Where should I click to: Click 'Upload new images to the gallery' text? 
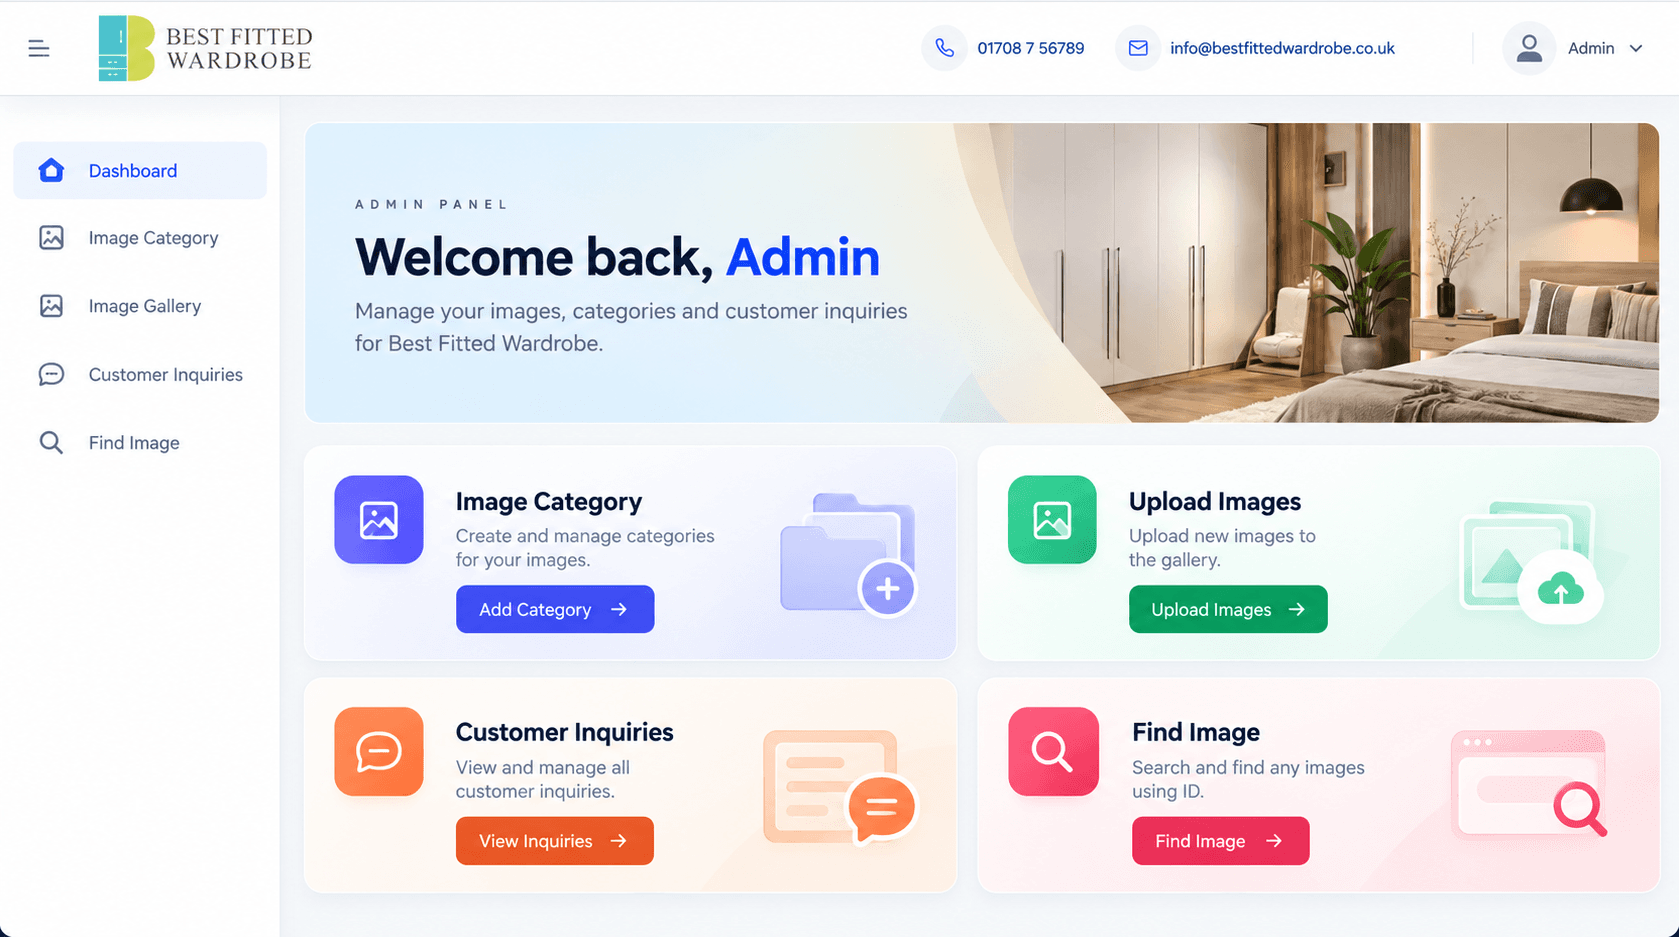click(1222, 548)
